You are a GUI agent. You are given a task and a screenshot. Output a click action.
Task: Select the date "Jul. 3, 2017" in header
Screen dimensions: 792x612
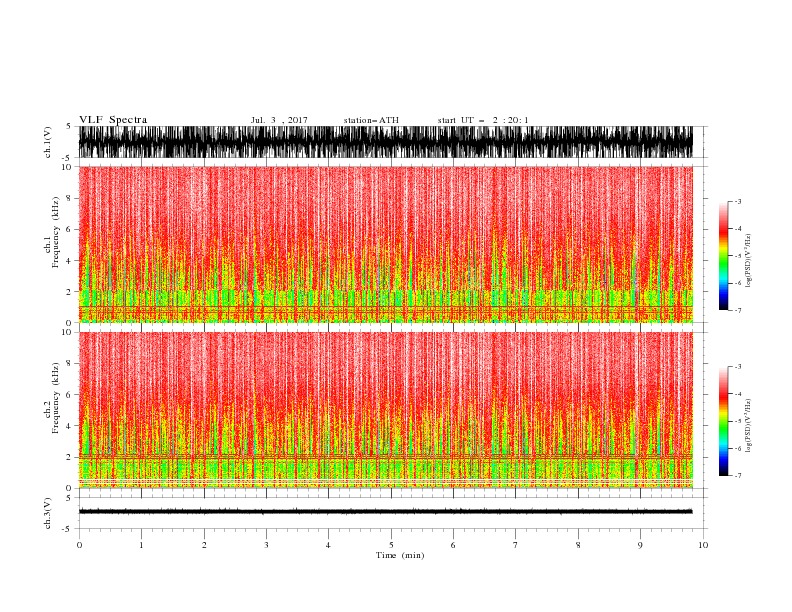[279, 120]
